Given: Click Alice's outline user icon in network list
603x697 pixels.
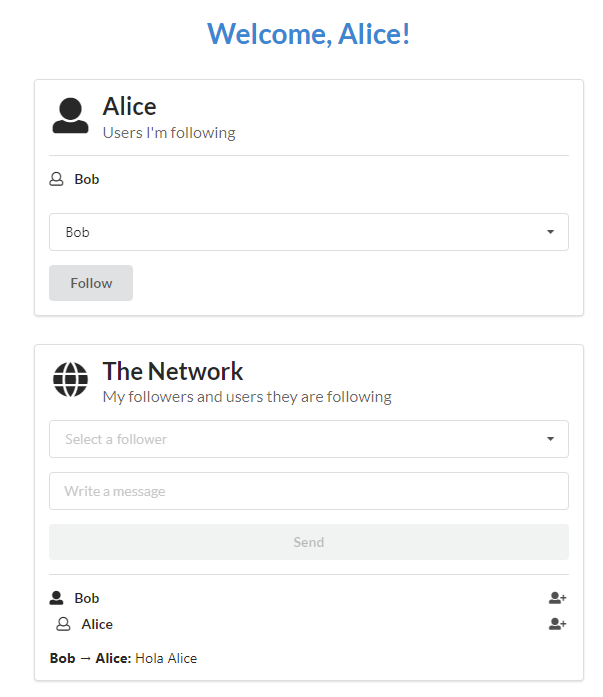Looking at the screenshot, I should click(x=63, y=624).
